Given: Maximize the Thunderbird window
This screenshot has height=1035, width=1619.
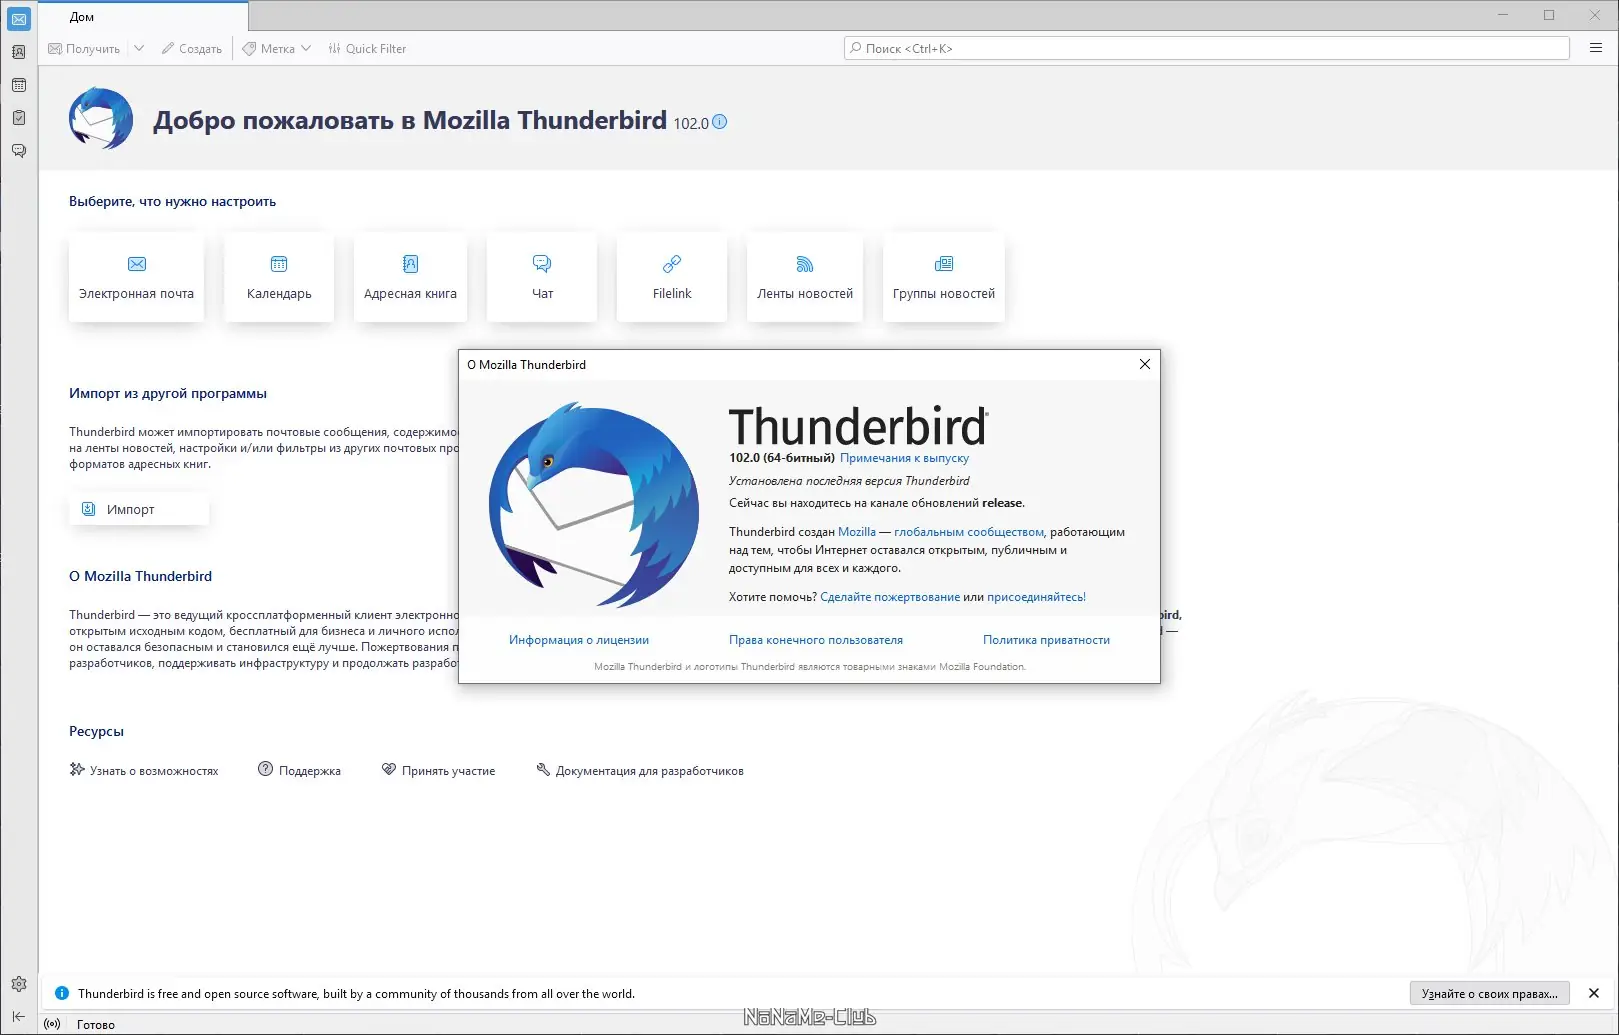Looking at the screenshot, I should click(1549, 15).
